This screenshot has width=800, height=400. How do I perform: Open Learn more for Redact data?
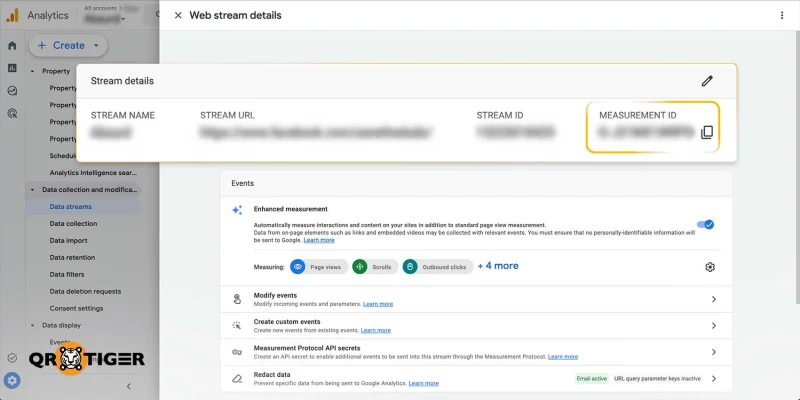pyautogui.click(x=423, y=383)
